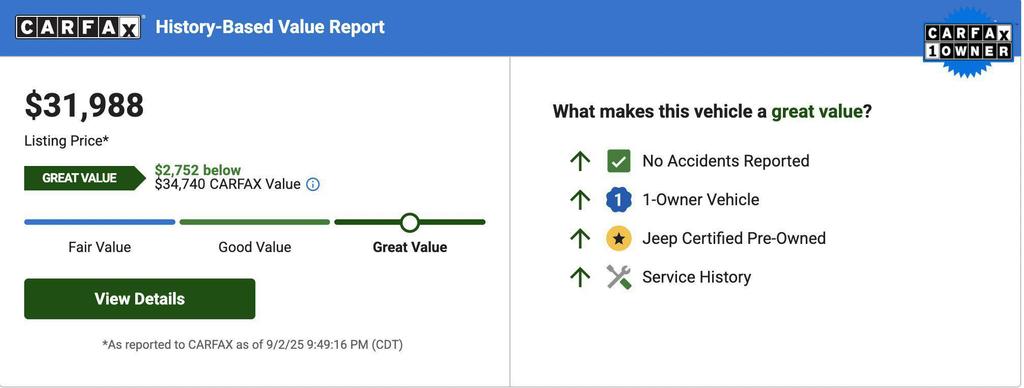Click the up arrow beside Service History
This screenshot has height=388, width=1024.
point(580,277)
